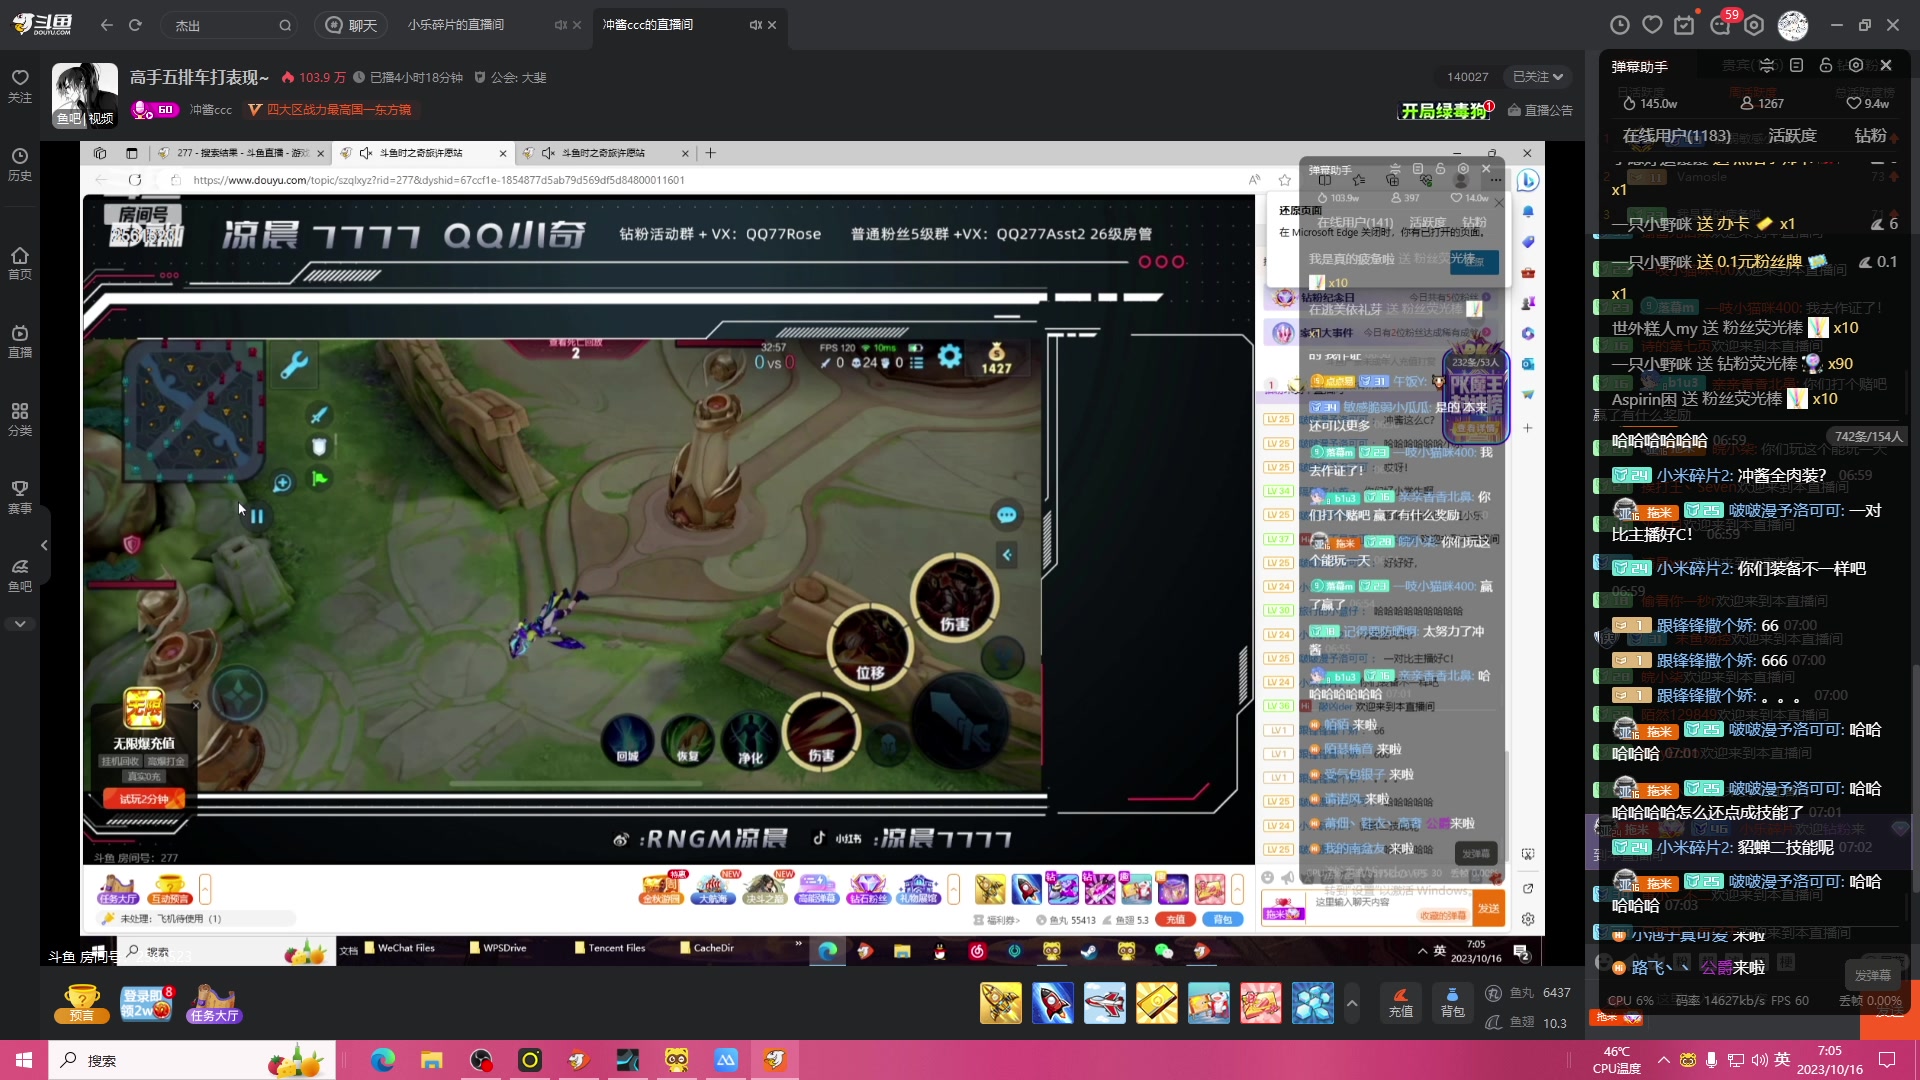Send the golden rocket gift
This screenshot has width=1920, height=1080.
(1001, 1003)
